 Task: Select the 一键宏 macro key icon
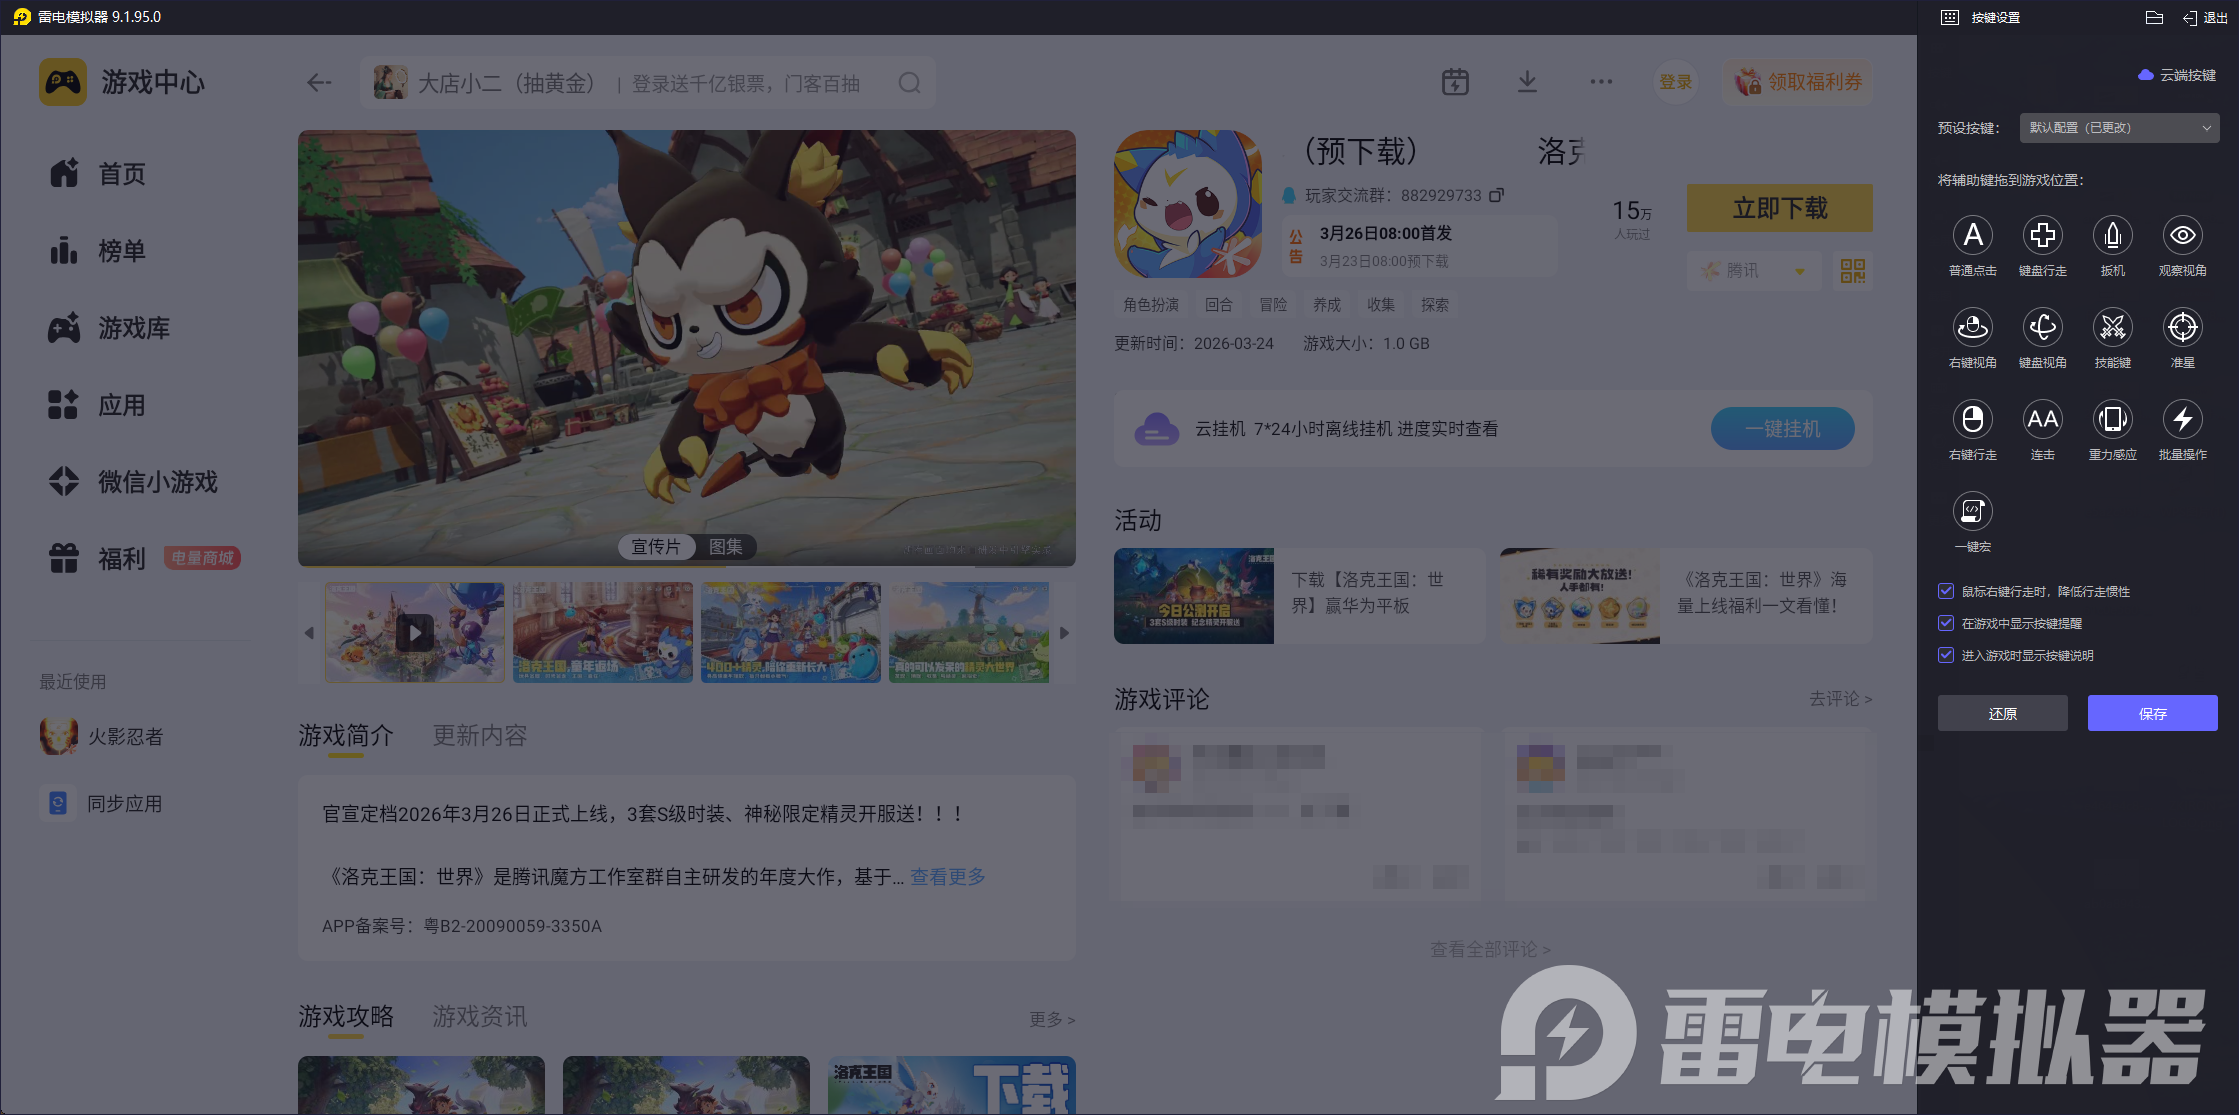tap(1972, 512)
